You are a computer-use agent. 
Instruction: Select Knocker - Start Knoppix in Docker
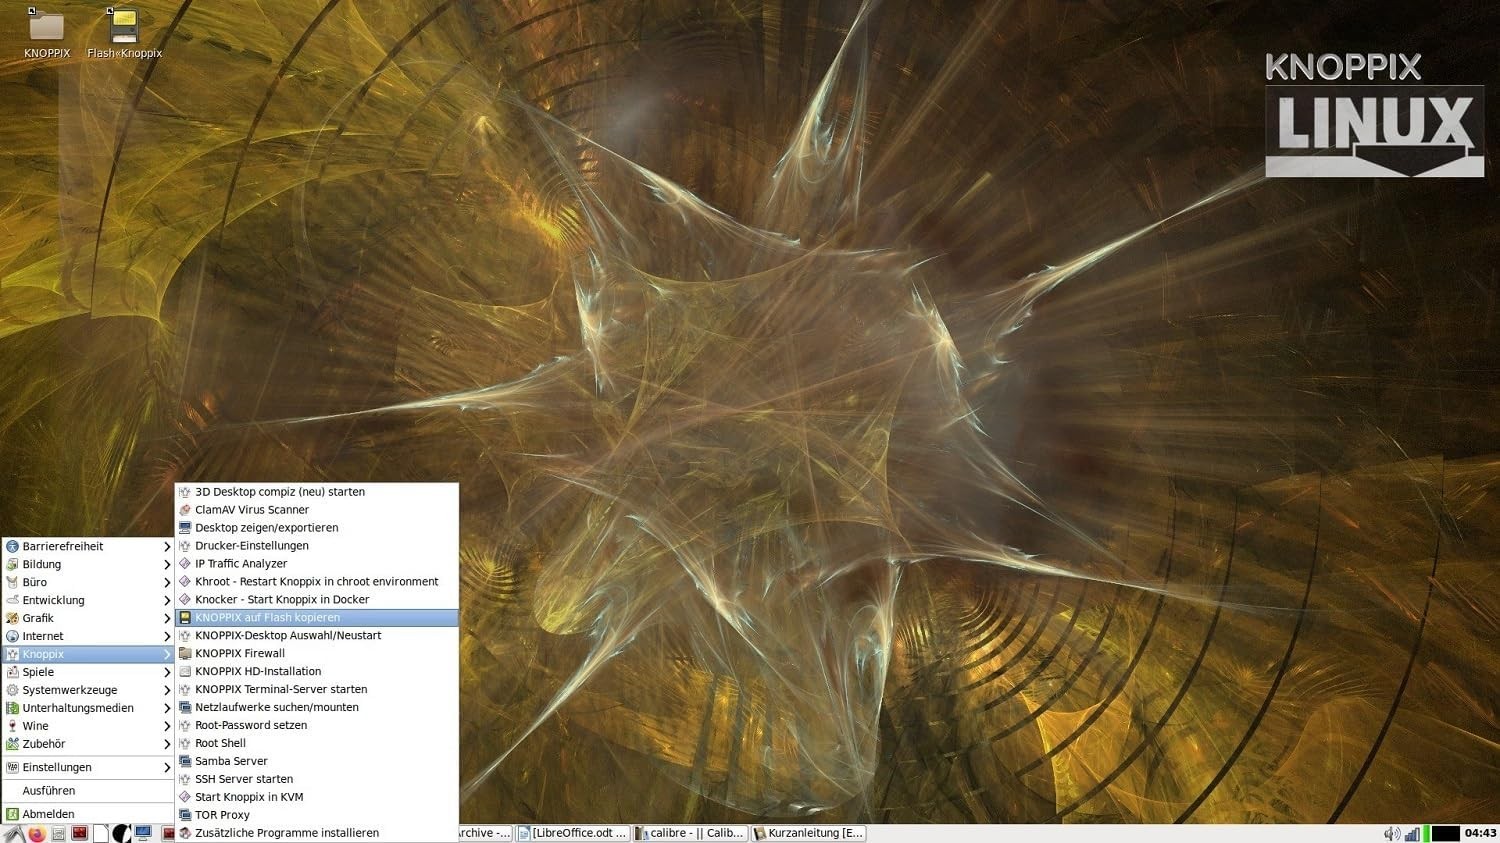(317, 600)
